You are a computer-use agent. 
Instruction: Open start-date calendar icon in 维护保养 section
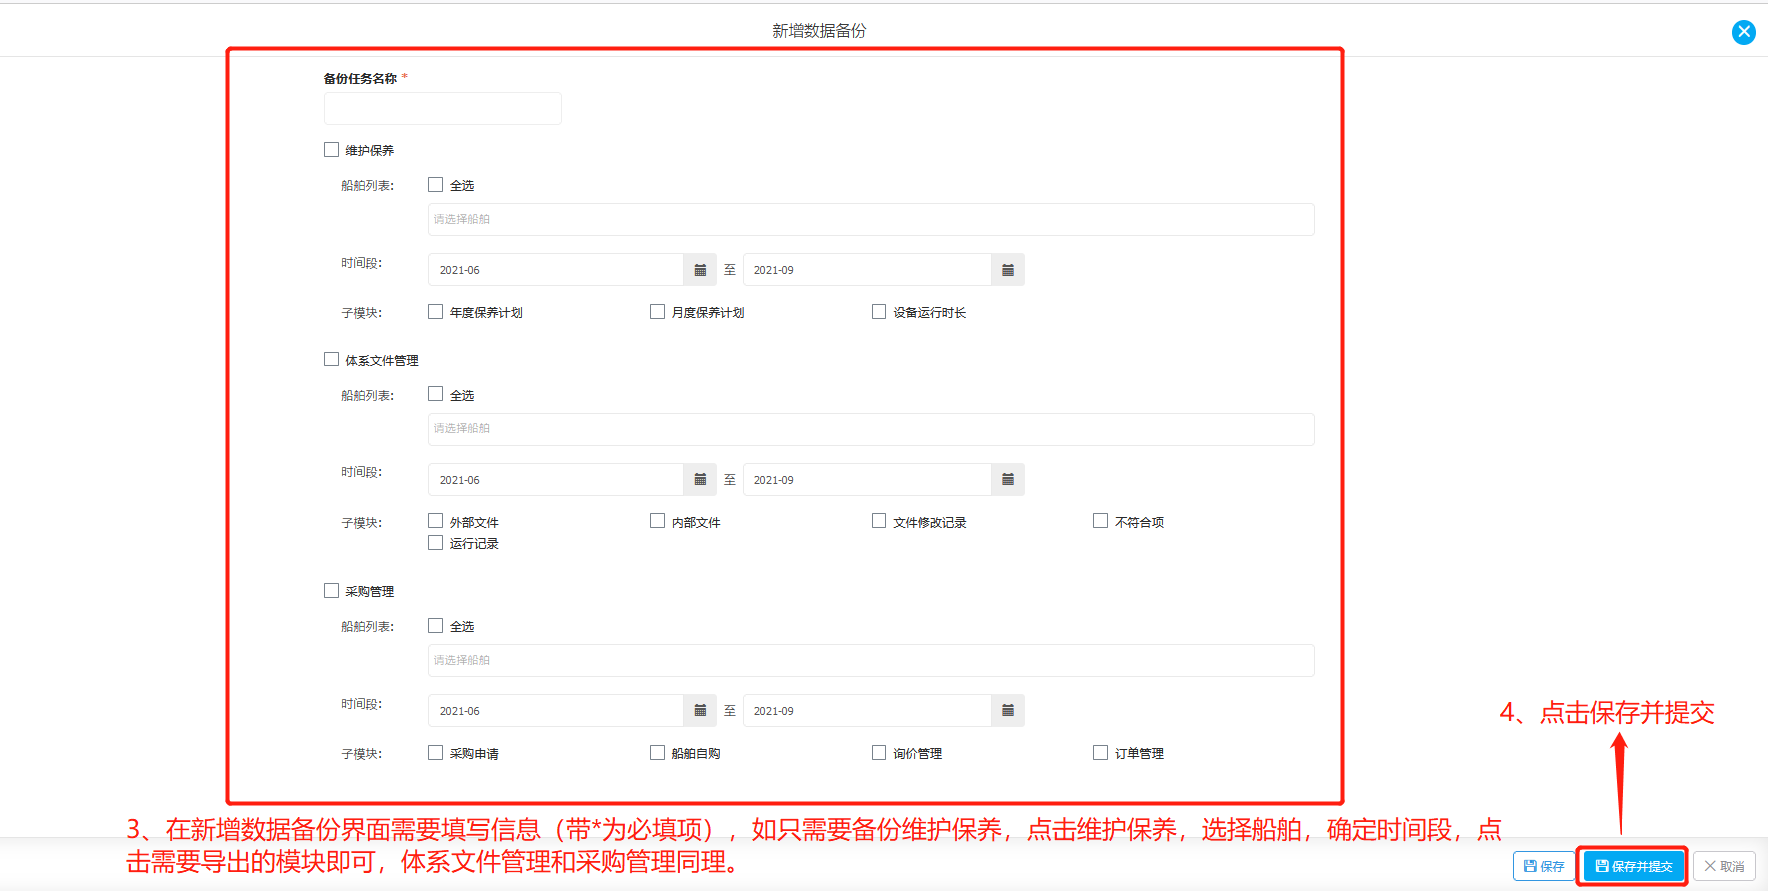pyautogui.click(x=700, y=270)
